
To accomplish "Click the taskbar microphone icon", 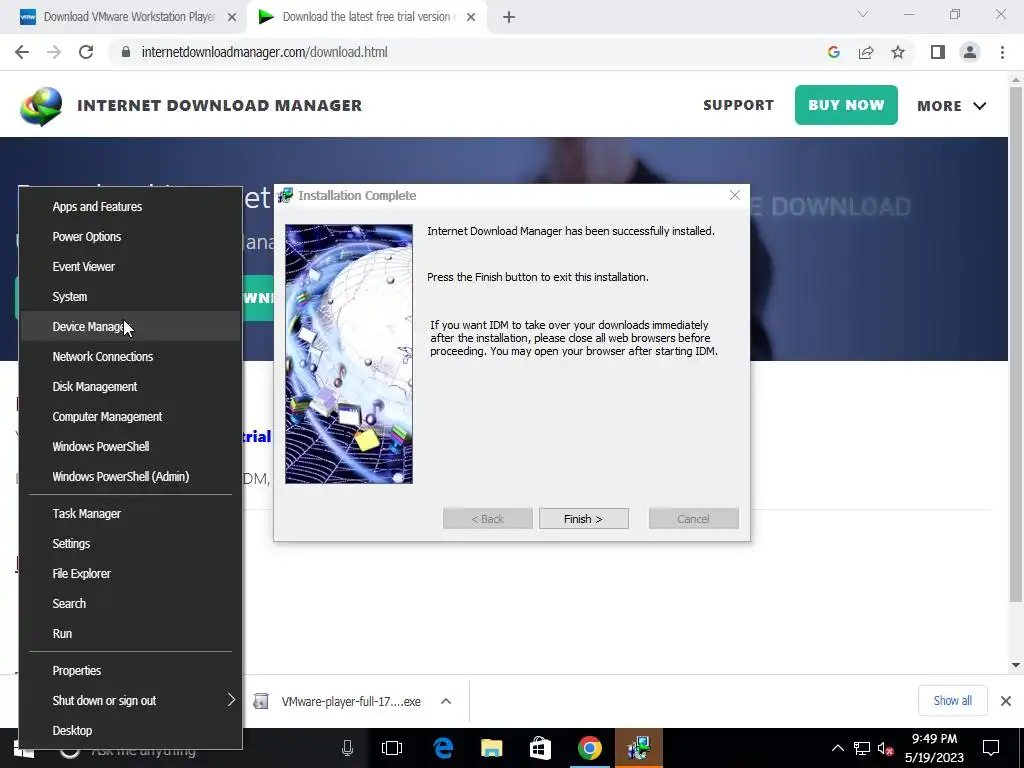I will 347,748.
